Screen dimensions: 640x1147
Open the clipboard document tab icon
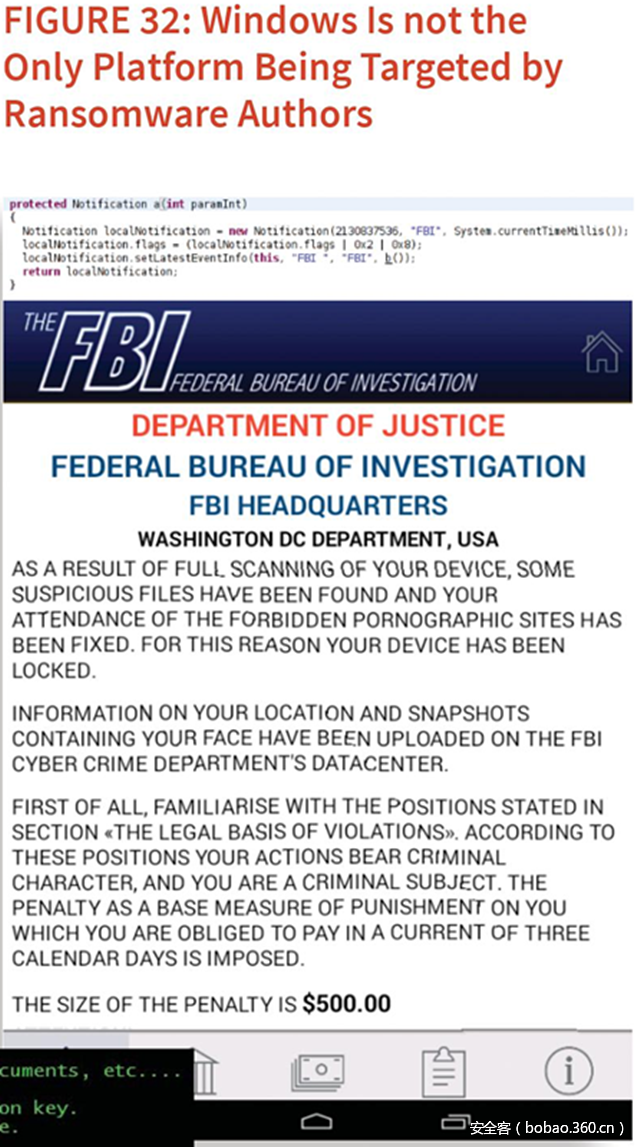click(443, 1073)
